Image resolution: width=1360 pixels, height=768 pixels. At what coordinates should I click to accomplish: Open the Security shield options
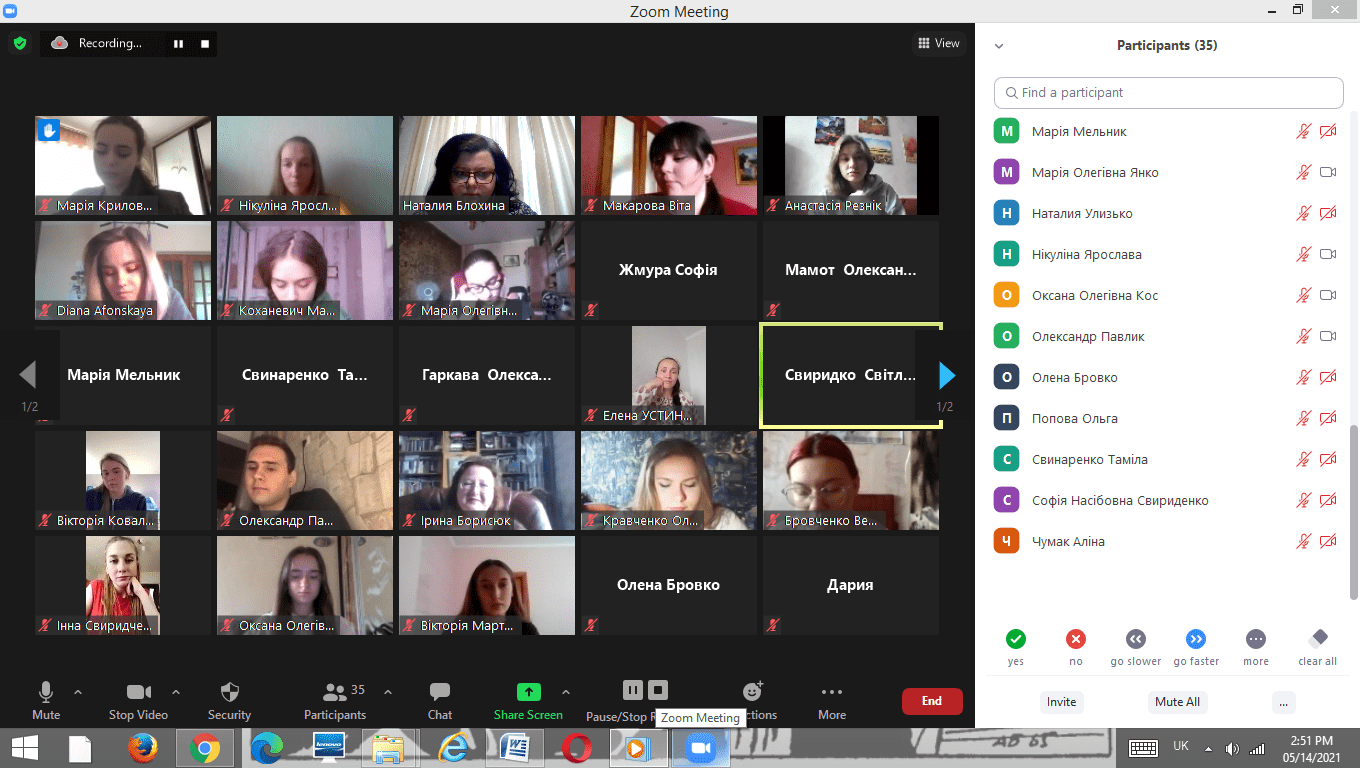pos(229,692)
